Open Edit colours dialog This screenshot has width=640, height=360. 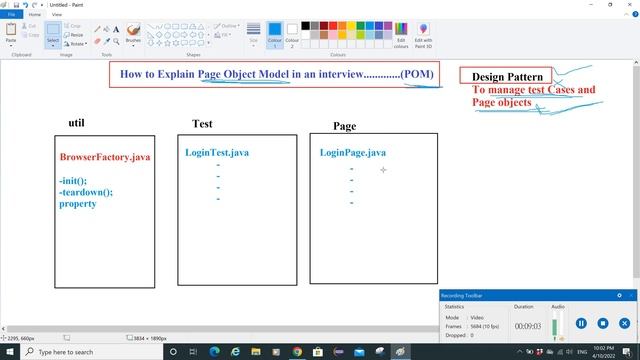click(401, 36)
